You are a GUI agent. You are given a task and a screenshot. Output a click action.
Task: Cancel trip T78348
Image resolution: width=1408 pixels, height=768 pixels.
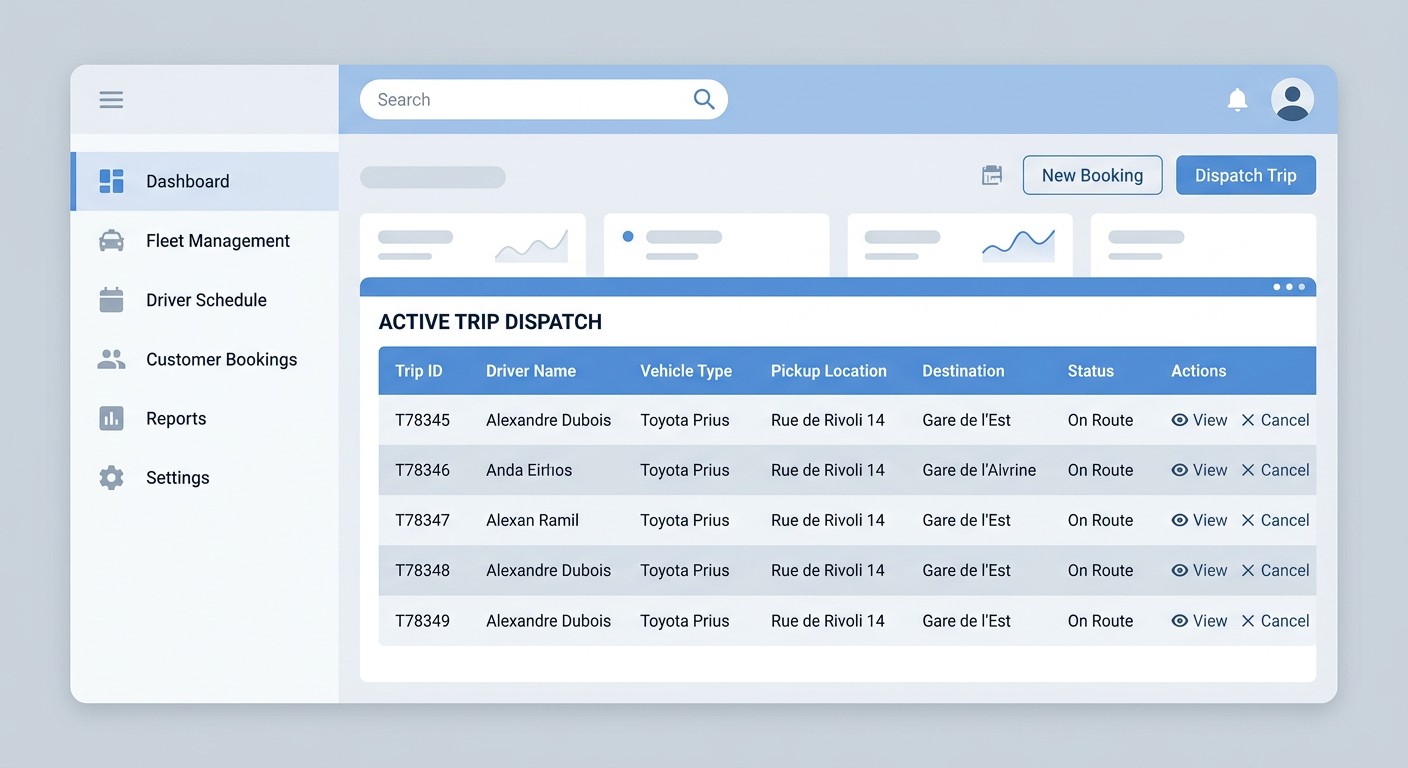(x=1275, y=570)
